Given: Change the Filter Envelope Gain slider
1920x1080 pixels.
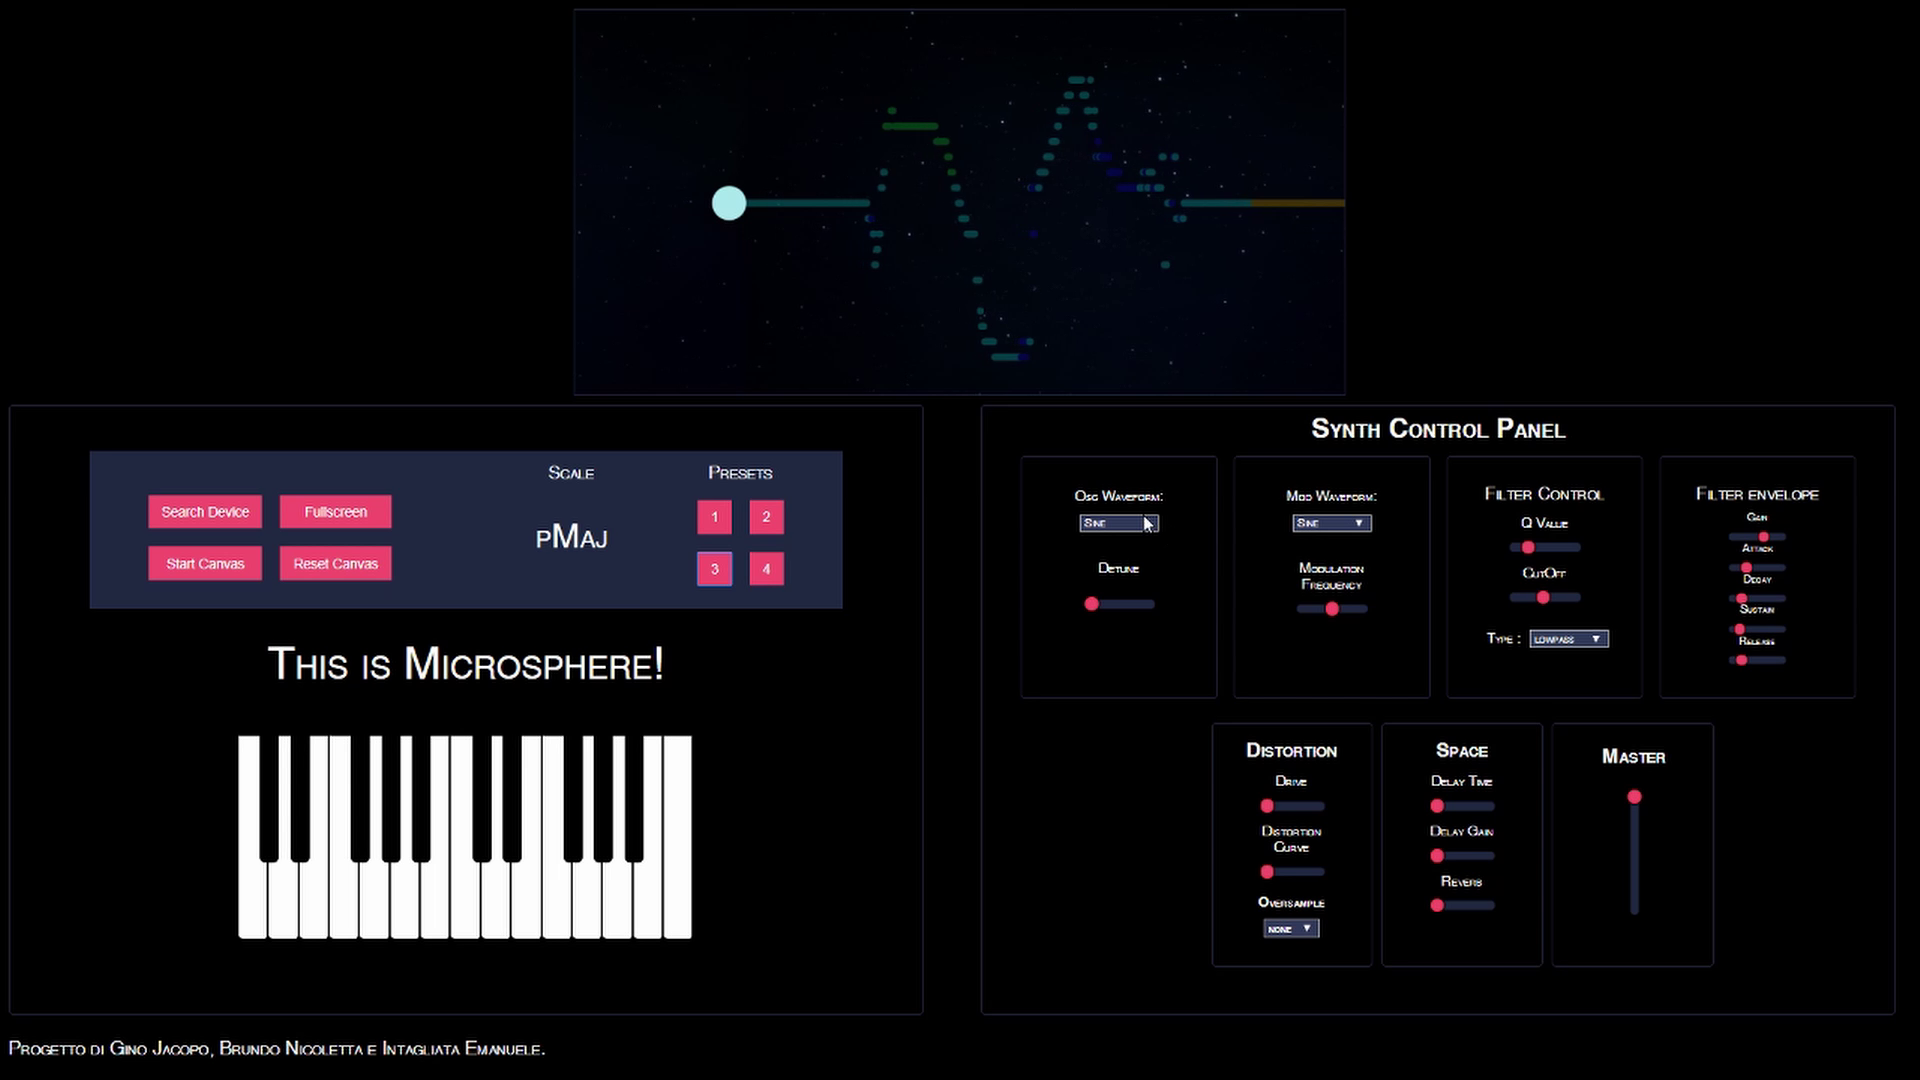Looking at the screenshot, I should click(x=1757, y=537).
